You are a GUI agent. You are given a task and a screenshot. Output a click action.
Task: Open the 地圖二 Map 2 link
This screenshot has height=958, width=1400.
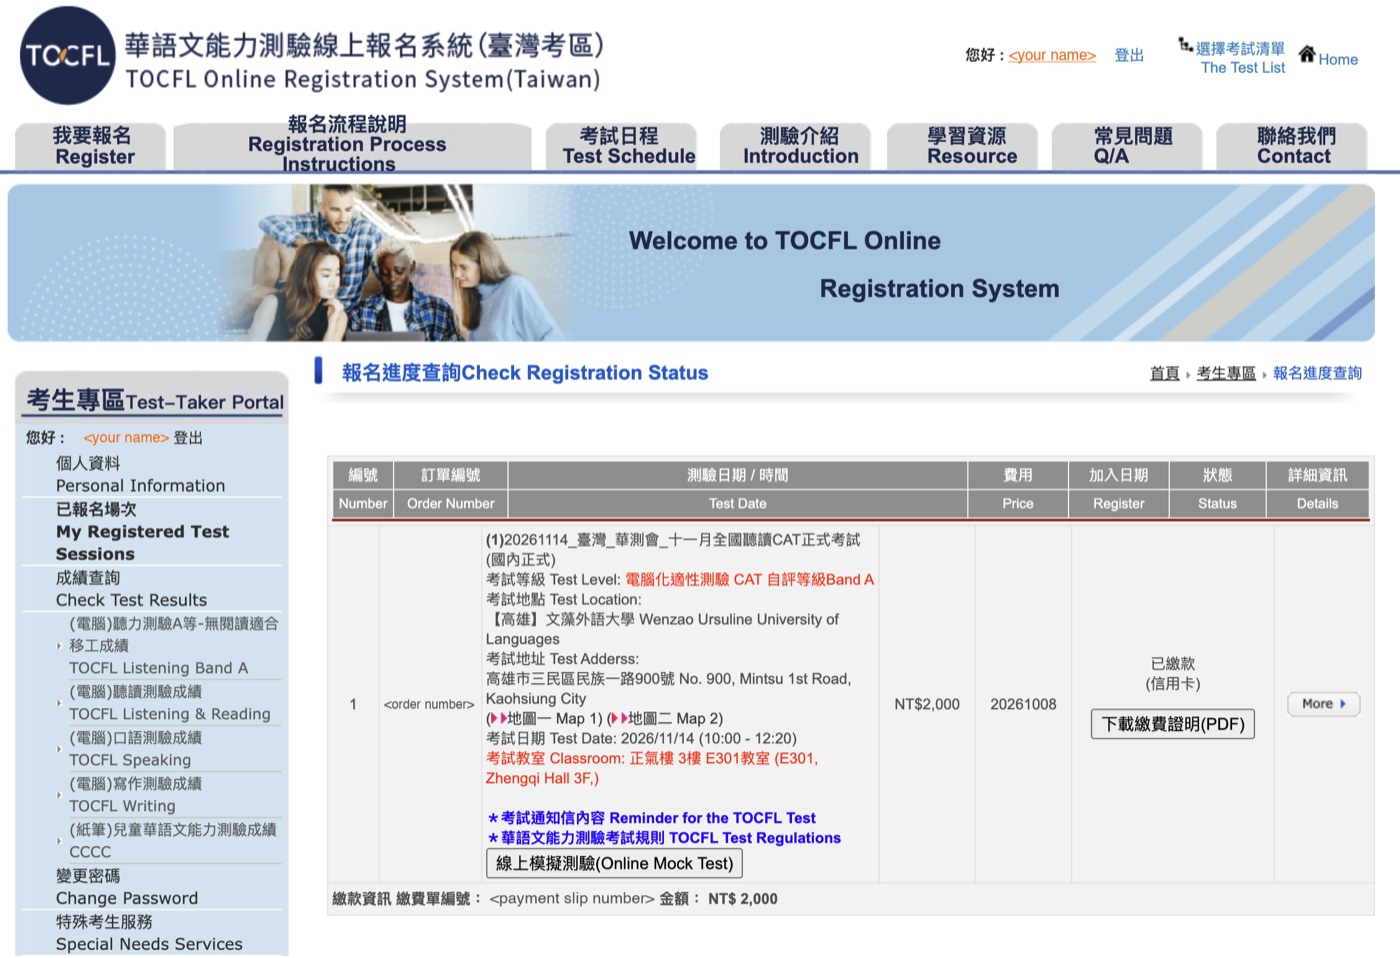[x=665, y=718]
